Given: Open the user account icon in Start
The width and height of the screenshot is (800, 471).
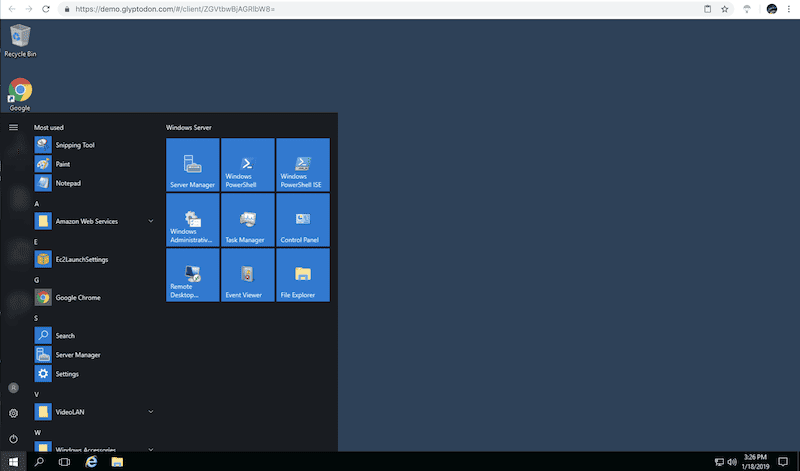Looking at the screenshot, I should [13, 388].
